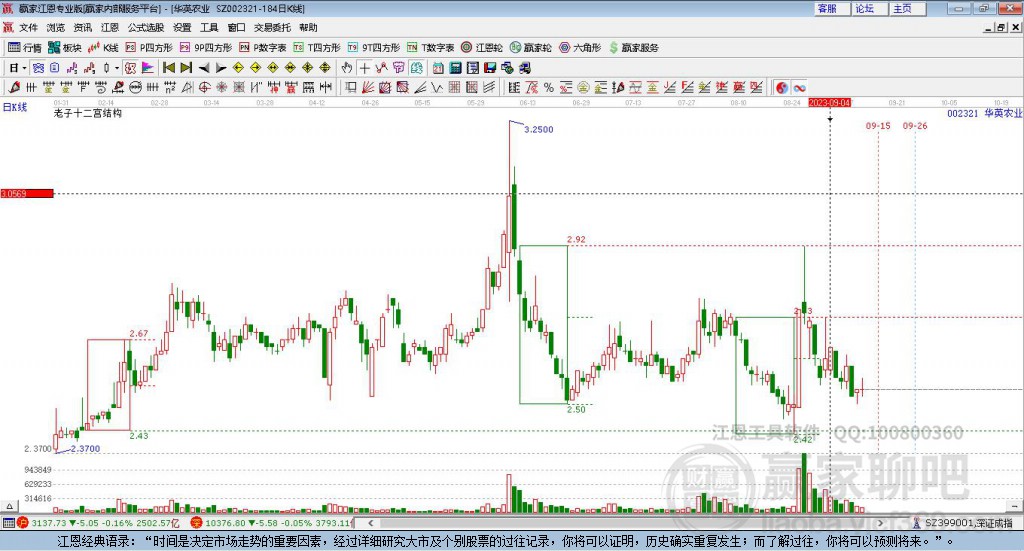Select the zigzag wave line tool
Screen dimensions: 1024x551
point(437,87)
